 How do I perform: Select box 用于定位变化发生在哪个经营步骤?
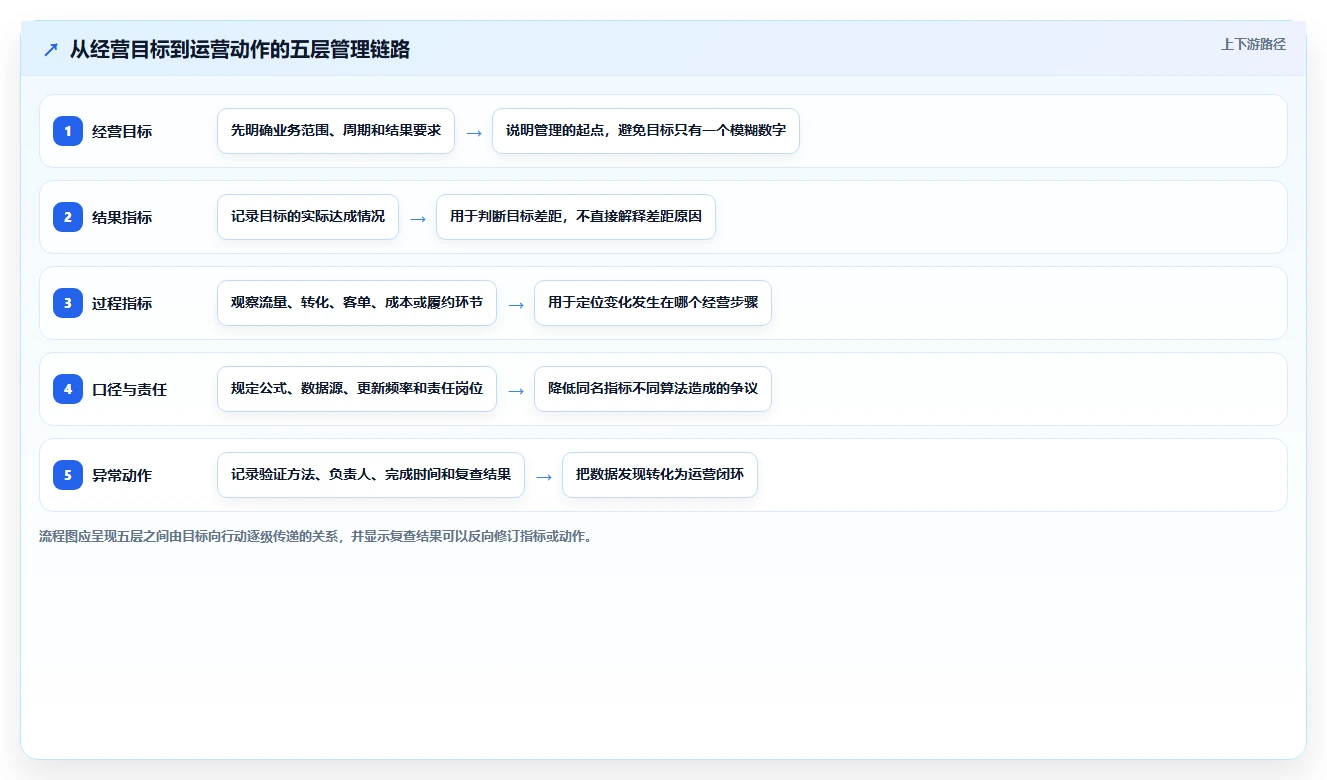pyautogui.click(x=653, y=303)
